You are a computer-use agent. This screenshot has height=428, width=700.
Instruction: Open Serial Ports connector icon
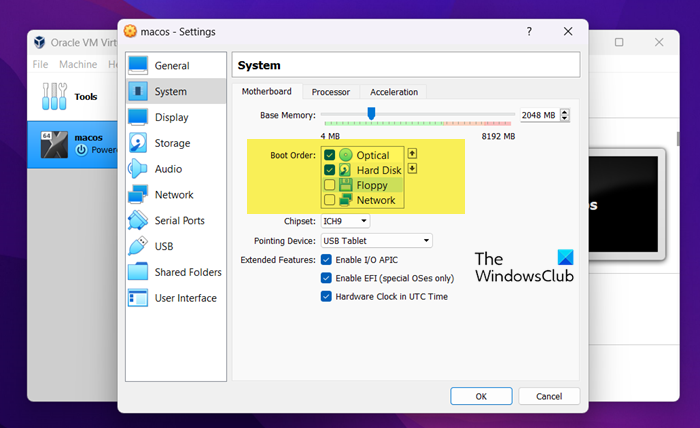click(x=138, y=220)
